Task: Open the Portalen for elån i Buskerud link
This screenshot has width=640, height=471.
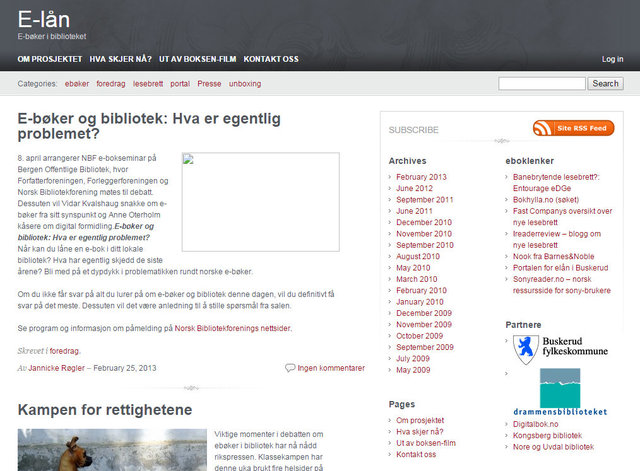Action: 560,268
